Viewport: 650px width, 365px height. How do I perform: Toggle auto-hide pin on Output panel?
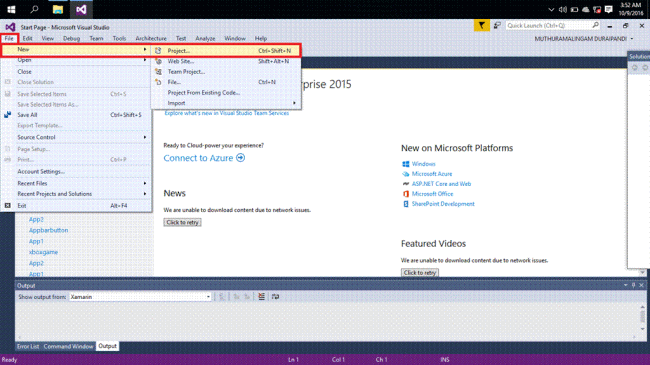click(633, 285)
